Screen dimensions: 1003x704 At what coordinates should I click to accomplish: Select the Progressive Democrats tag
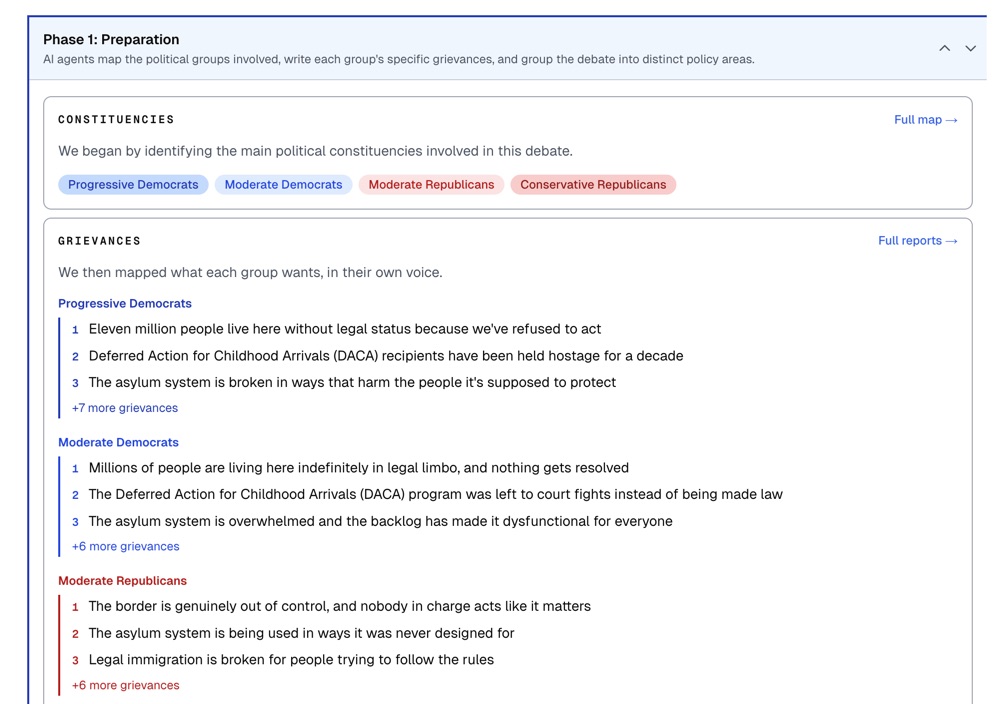(x=133, y=185)
